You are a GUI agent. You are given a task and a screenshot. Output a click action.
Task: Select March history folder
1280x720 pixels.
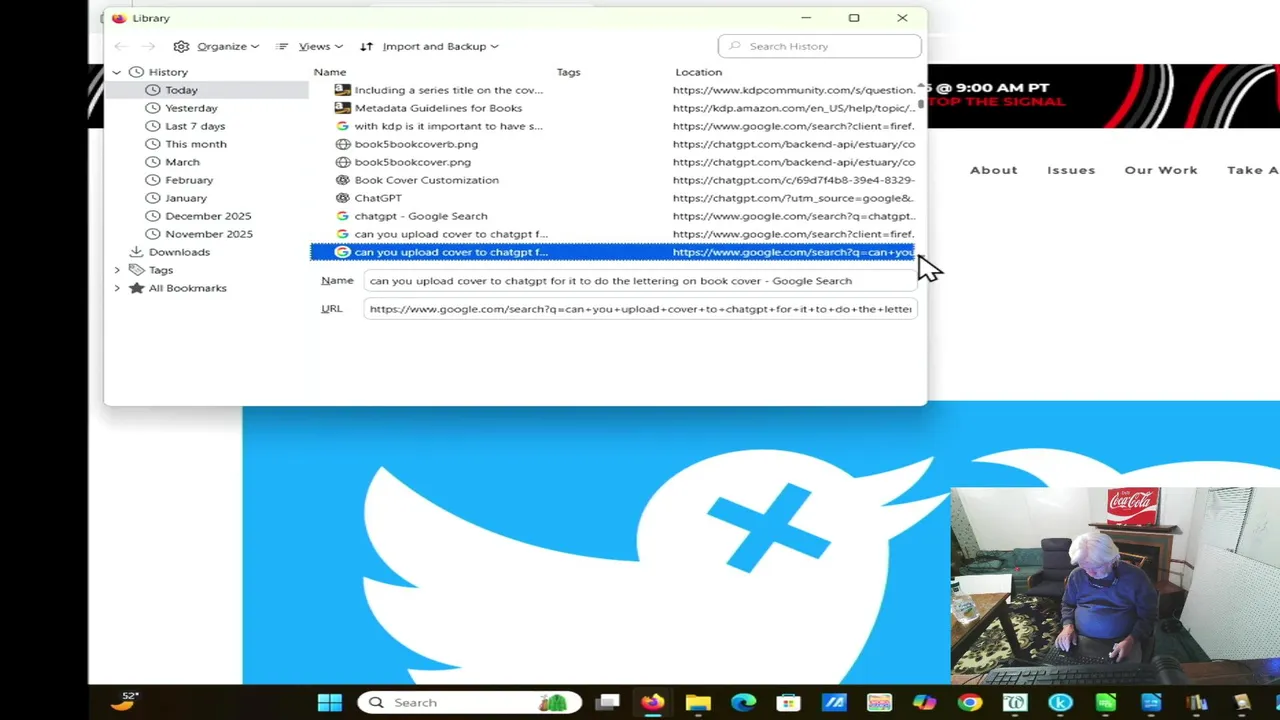pos(182,162)
